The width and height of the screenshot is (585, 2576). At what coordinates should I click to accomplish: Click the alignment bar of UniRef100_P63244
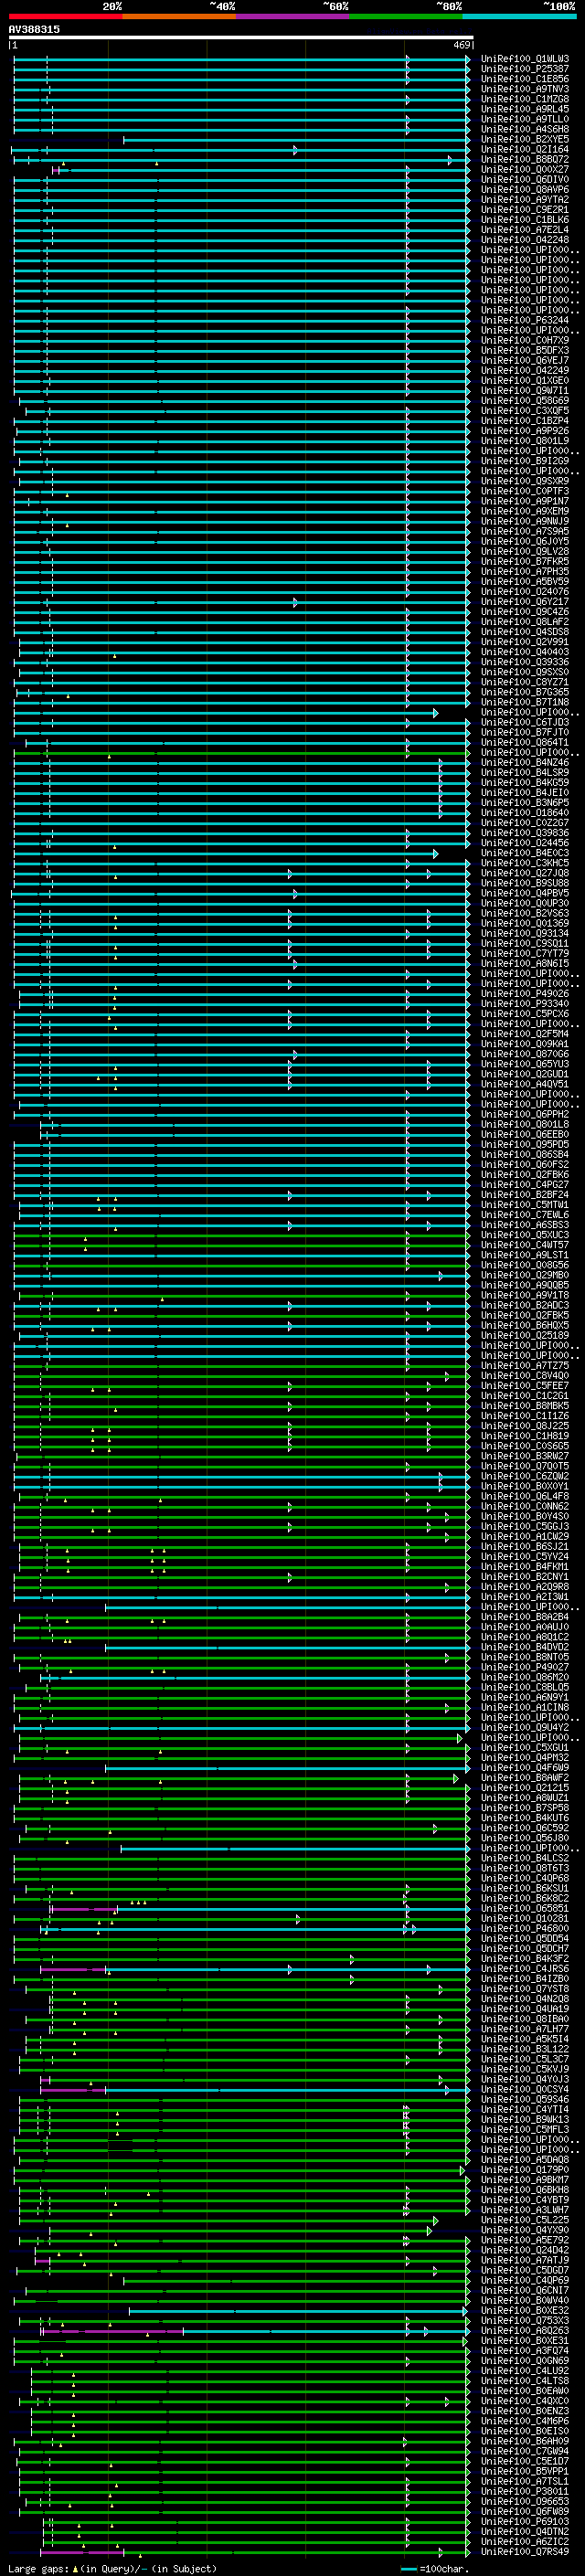pyautogui.click(x=240, y=321)
